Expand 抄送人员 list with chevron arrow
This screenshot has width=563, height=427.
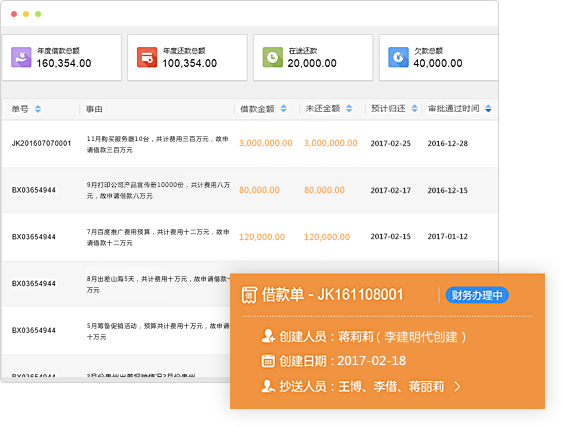coord(457,387)
